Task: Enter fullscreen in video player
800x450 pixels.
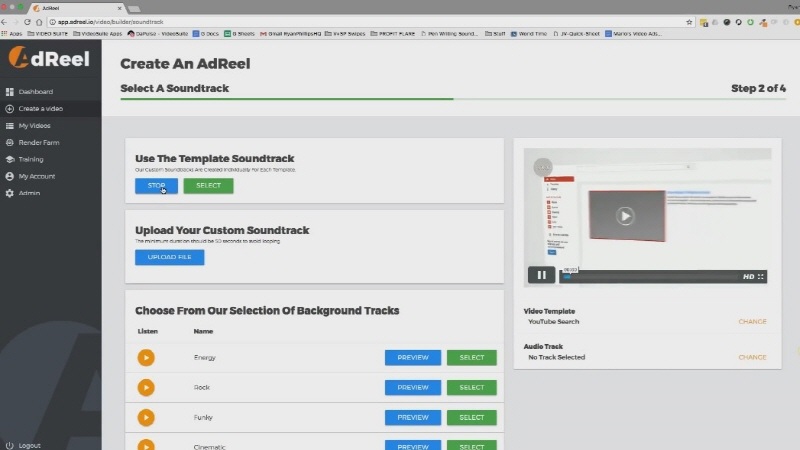Action: coord(761,277)
